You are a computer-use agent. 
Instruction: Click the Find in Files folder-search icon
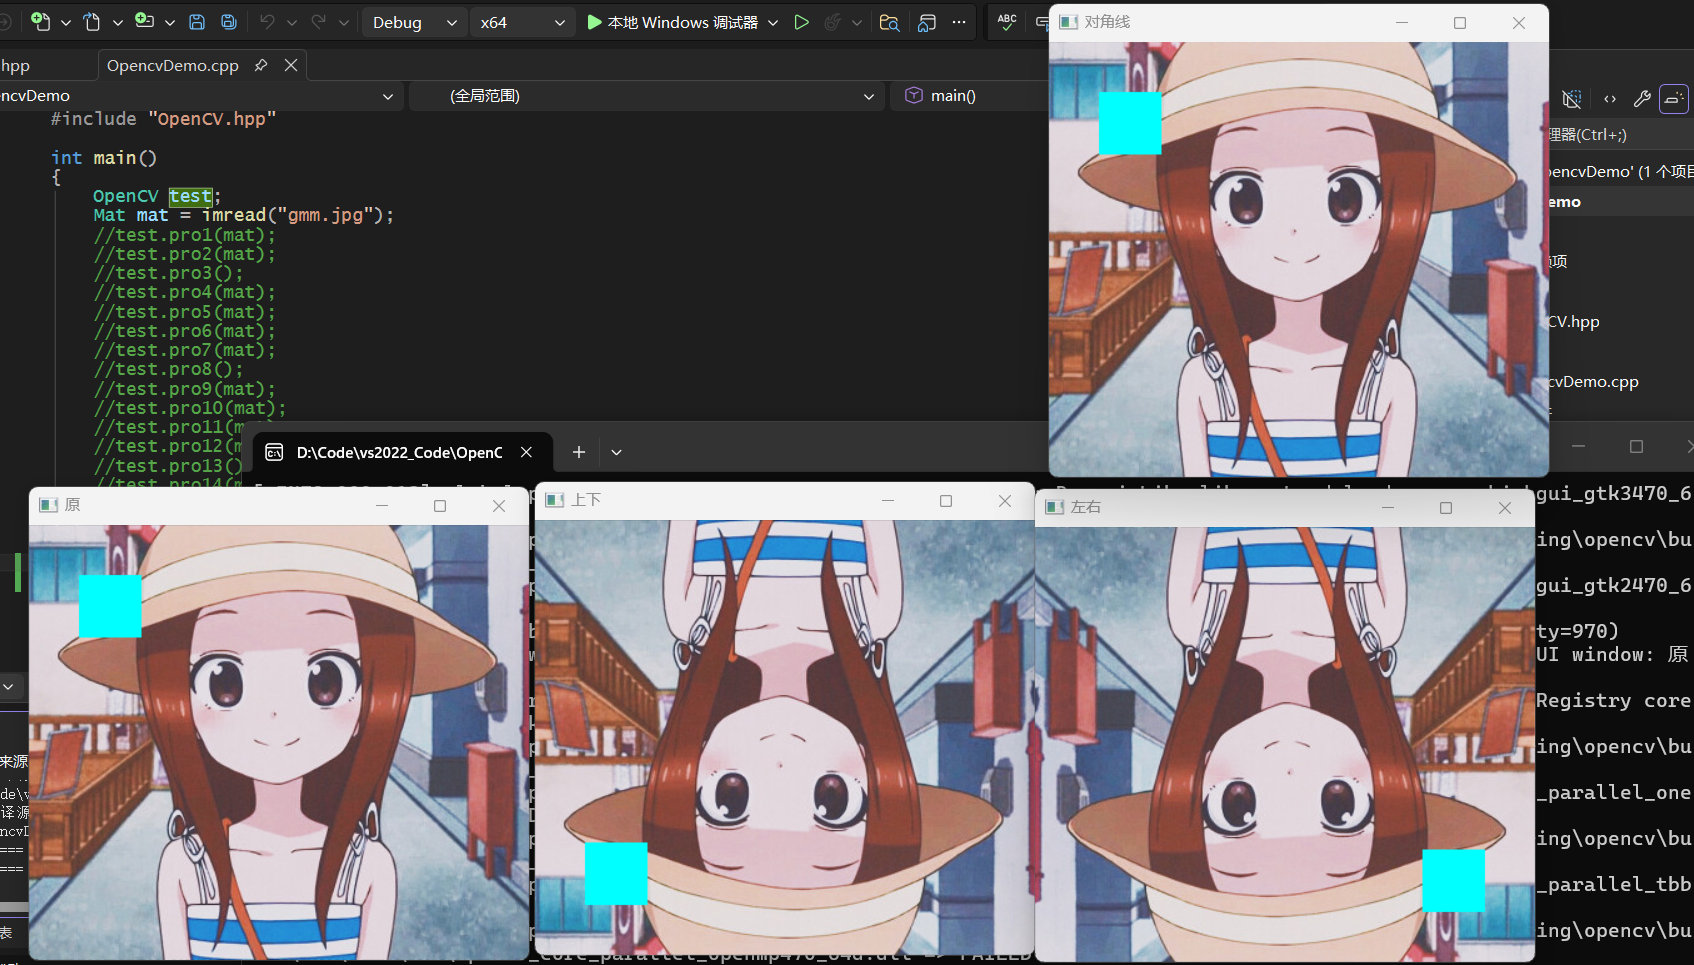pos(889,22)
